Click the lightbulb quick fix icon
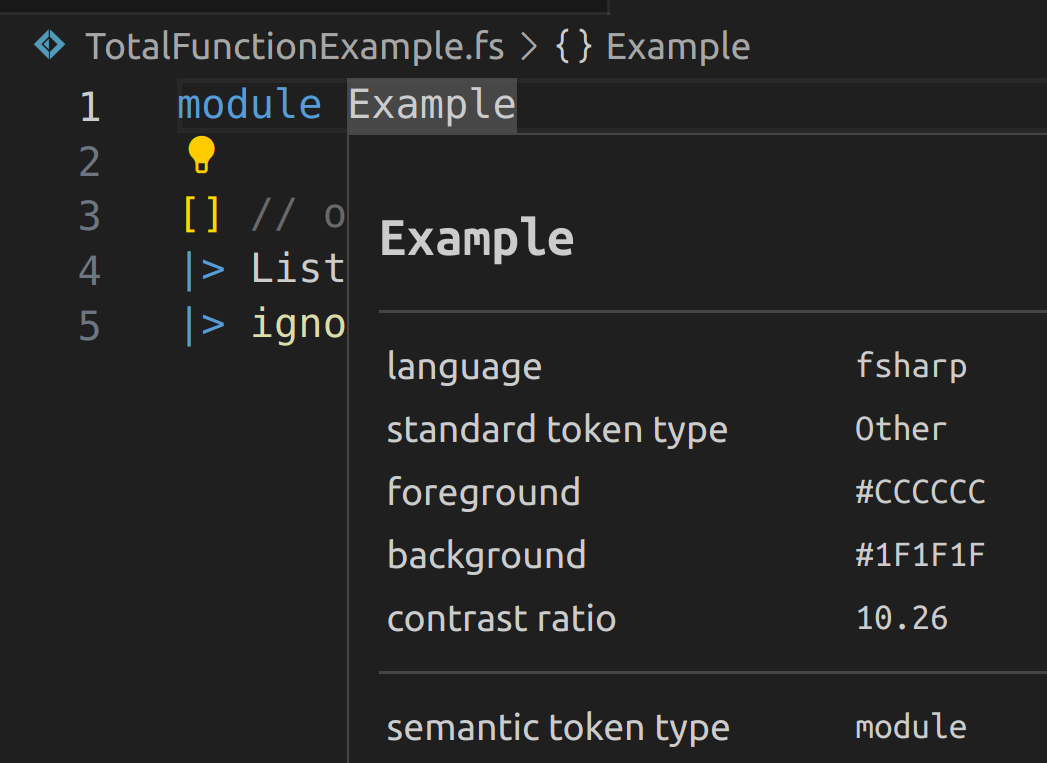This screenshot has width=1047, height=763. (x=200, y=155)
